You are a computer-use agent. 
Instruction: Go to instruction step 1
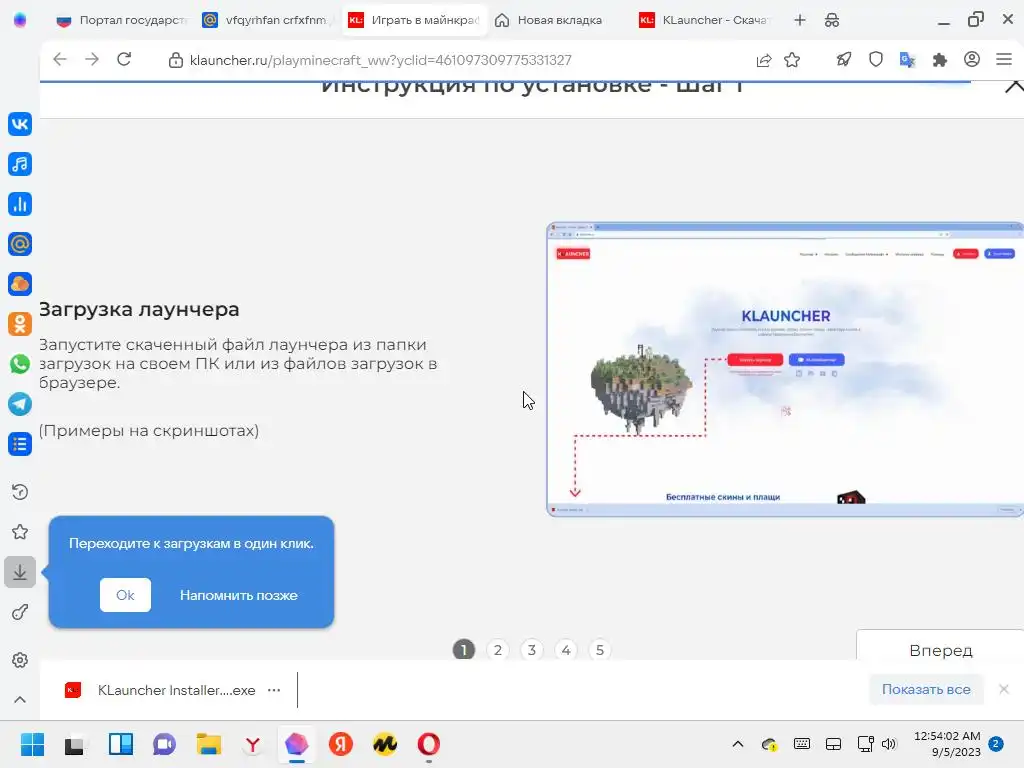coord(464,650)
